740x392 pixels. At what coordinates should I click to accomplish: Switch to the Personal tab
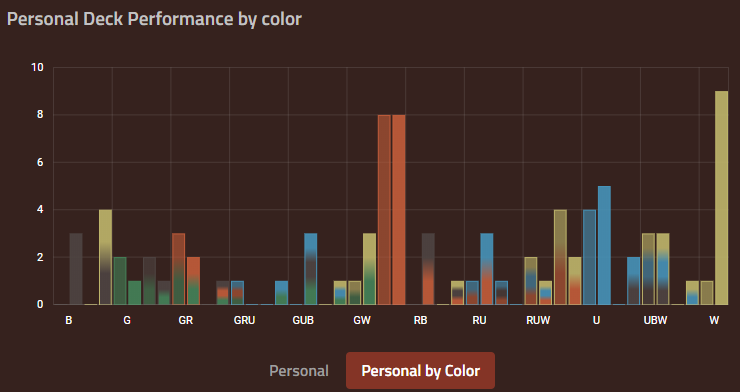point(299,371)
